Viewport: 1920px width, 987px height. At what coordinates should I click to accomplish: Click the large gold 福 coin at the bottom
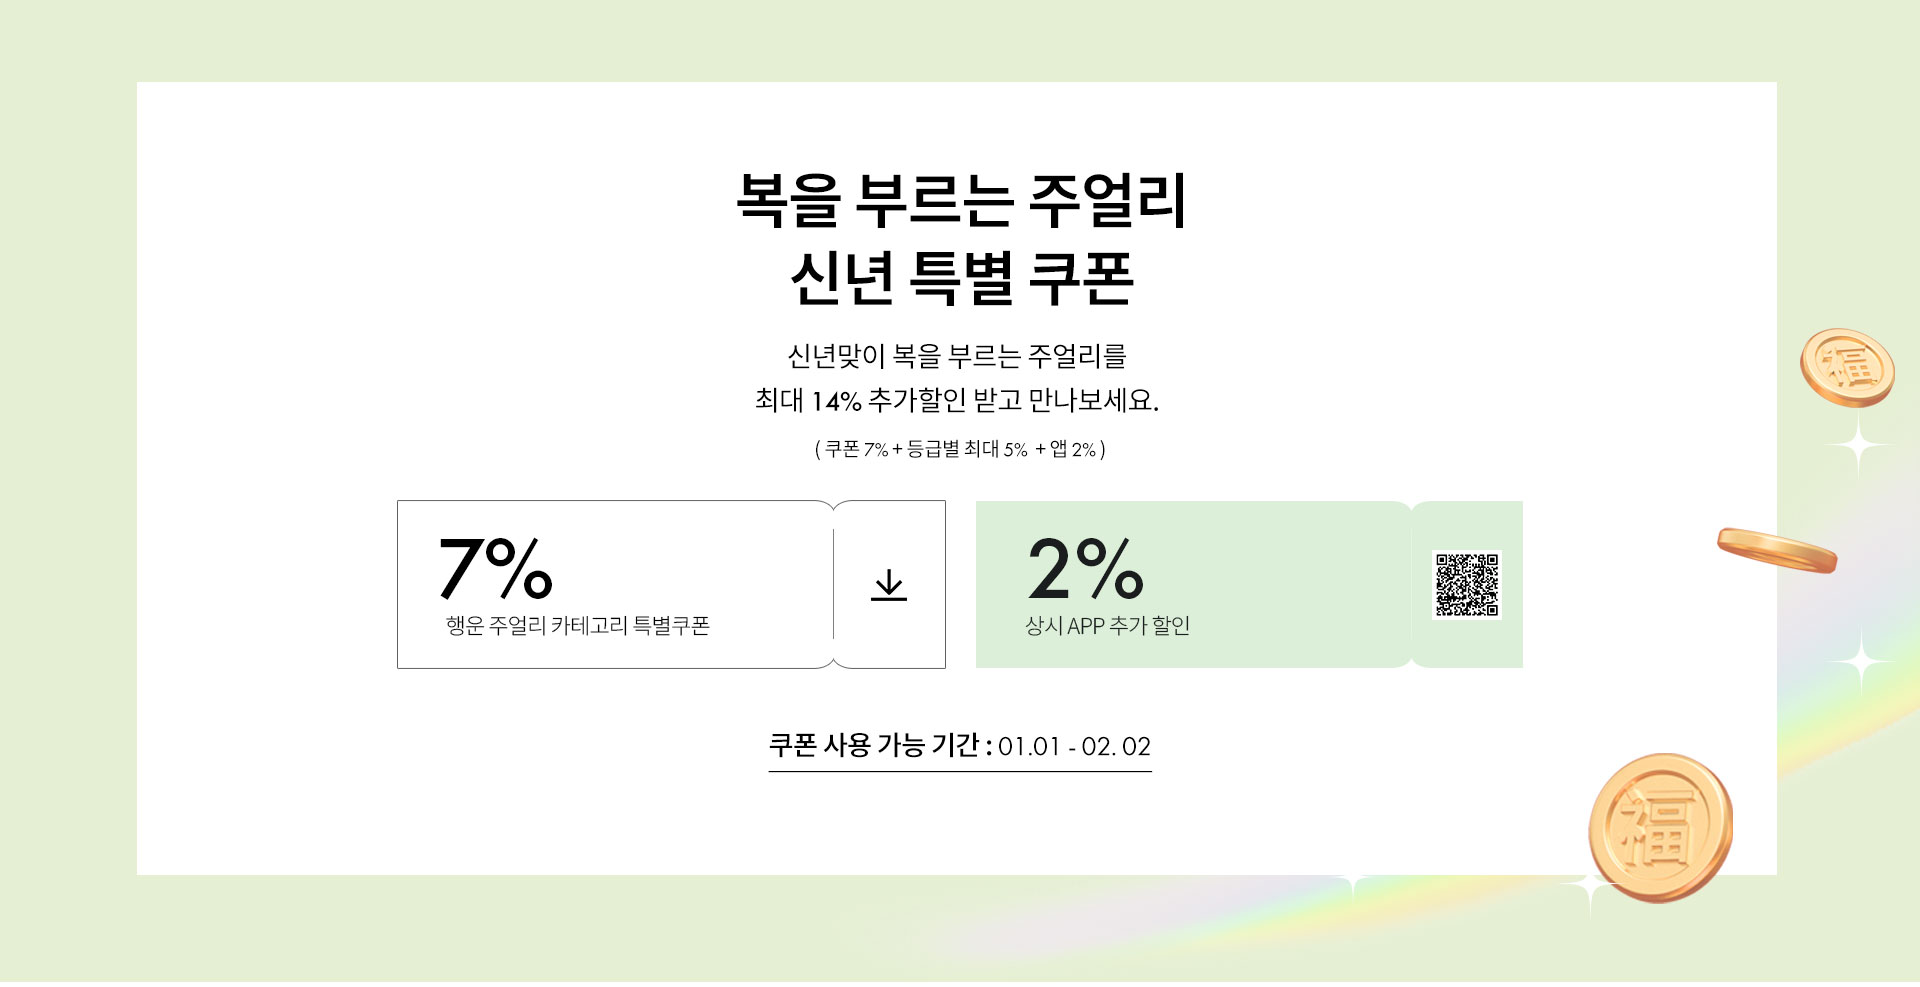tap(1659, 826)
